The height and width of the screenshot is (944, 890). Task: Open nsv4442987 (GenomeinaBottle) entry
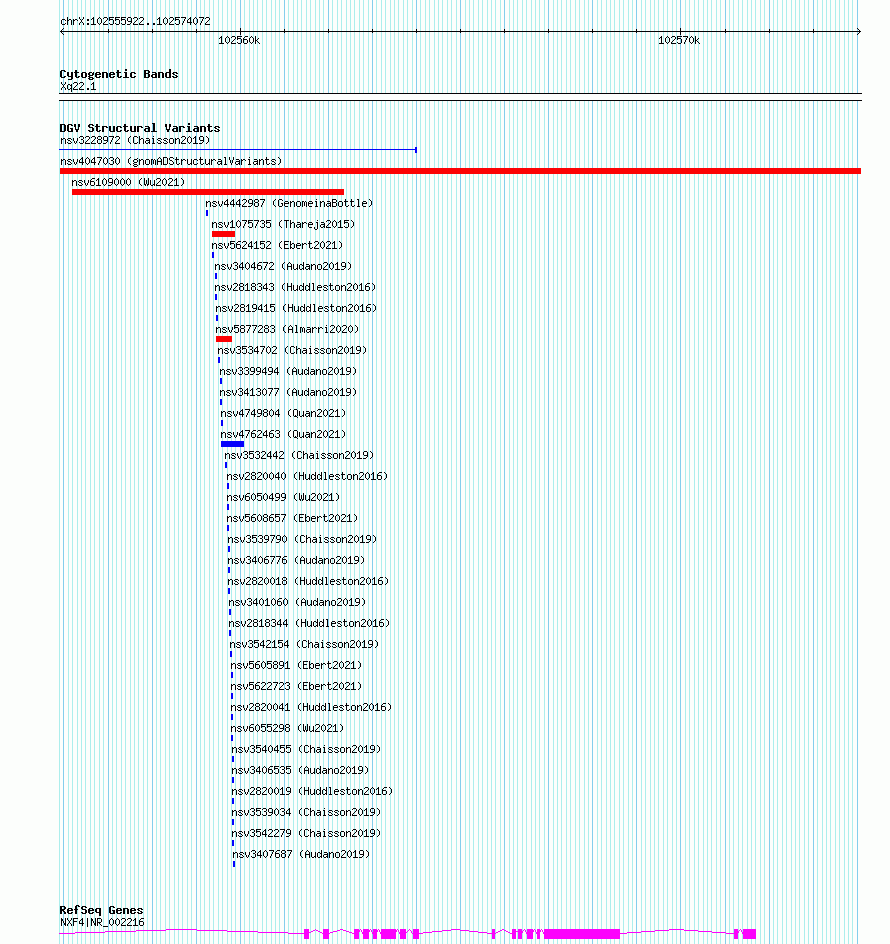[x=289, y=203]
